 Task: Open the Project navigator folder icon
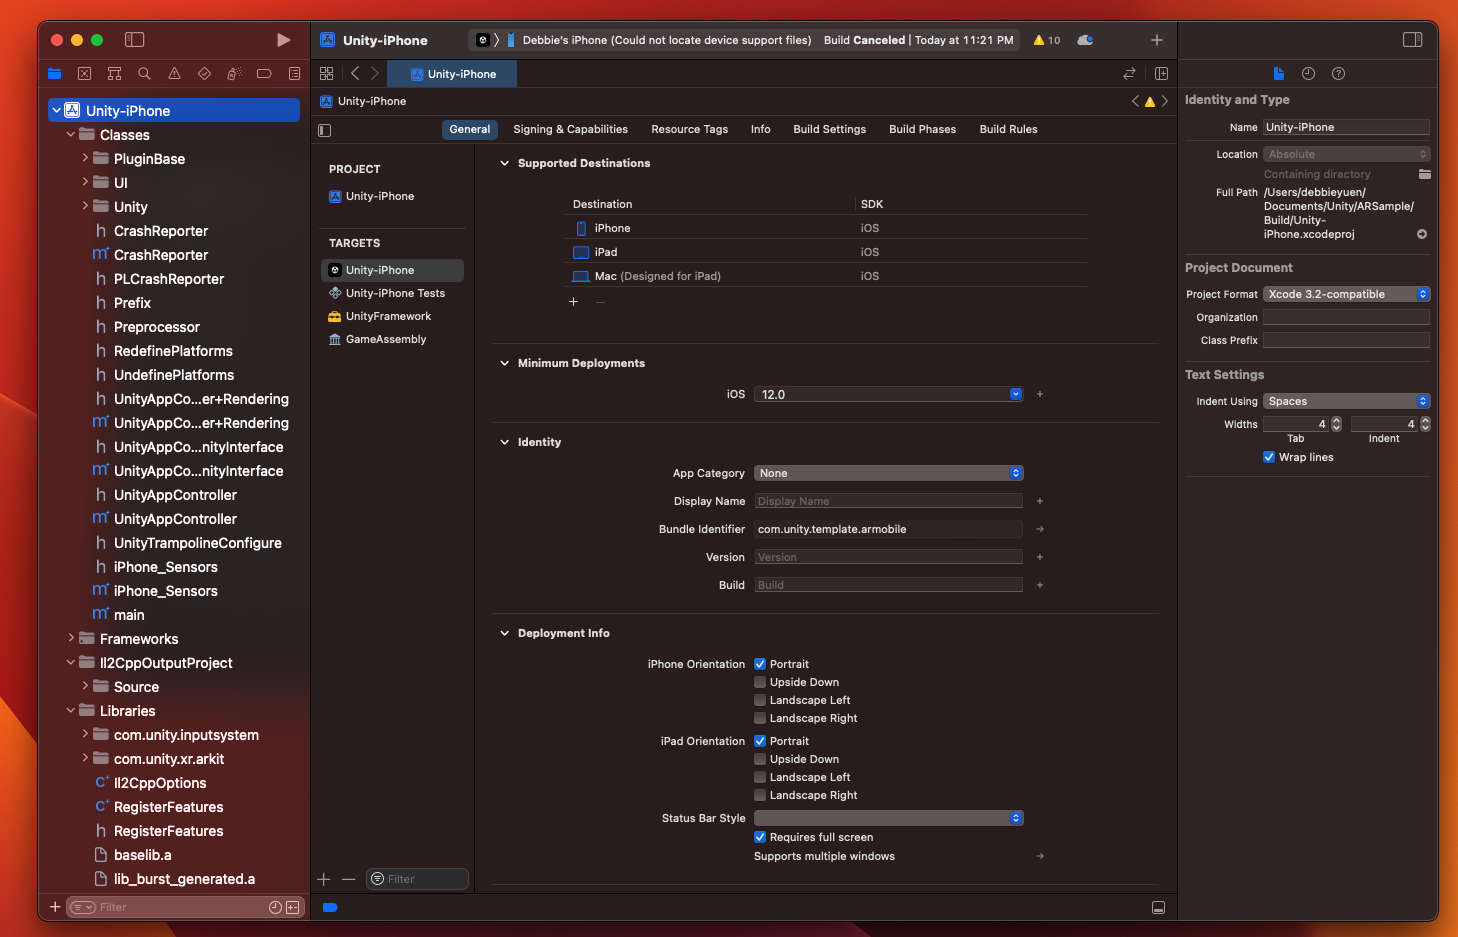pyautogui.click(x=55, y=74)
